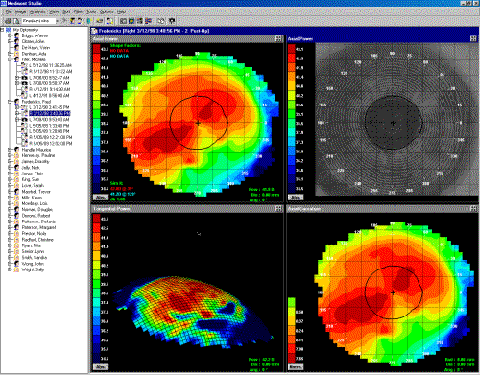
Task: Select Love, Sarah in patient list
Action: tap(33, 185)
